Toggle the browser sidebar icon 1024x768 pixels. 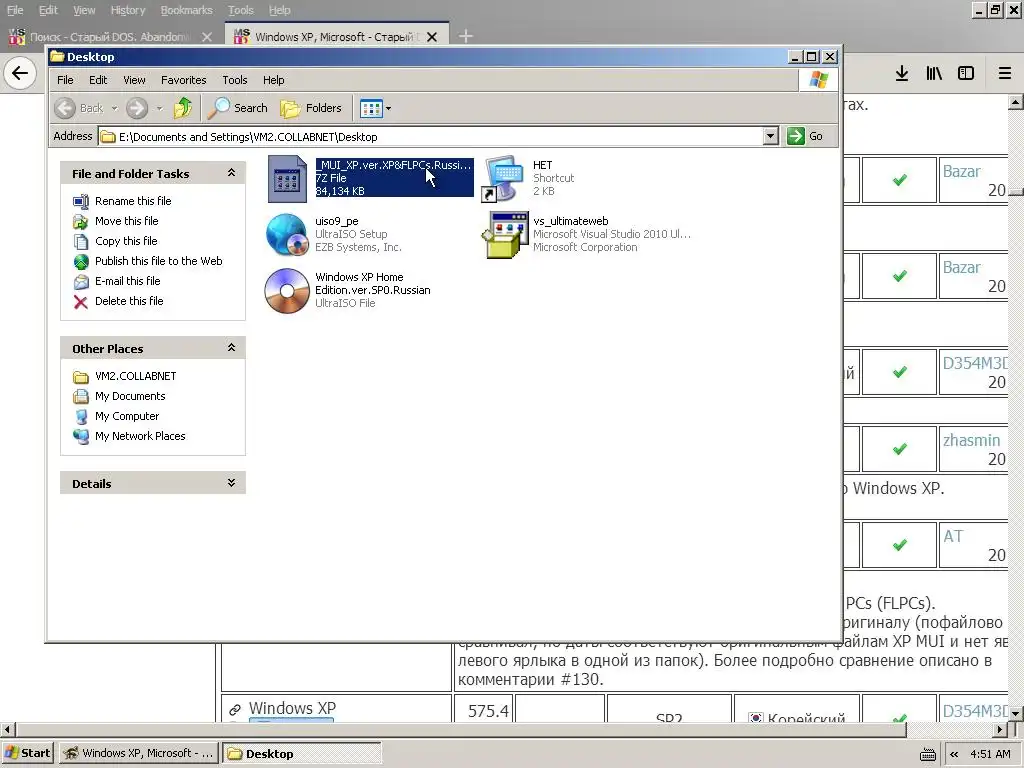click(x=966, y=73)
